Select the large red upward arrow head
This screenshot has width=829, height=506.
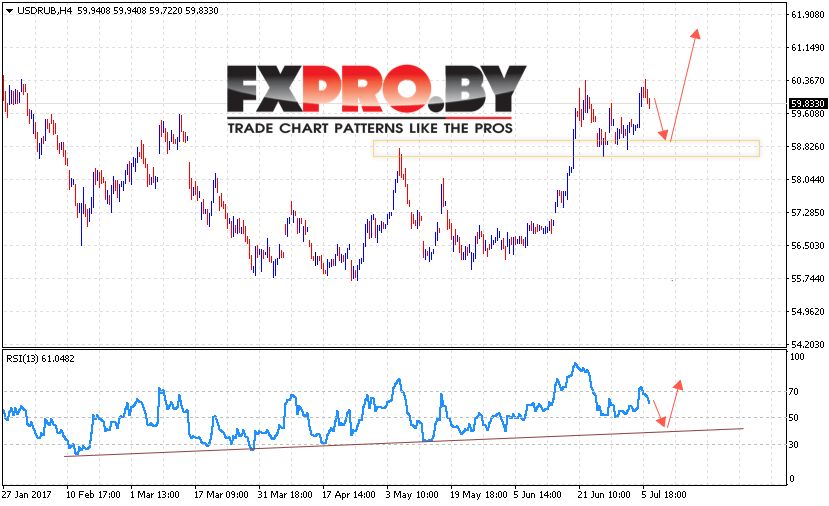click(x=695, y=34)
